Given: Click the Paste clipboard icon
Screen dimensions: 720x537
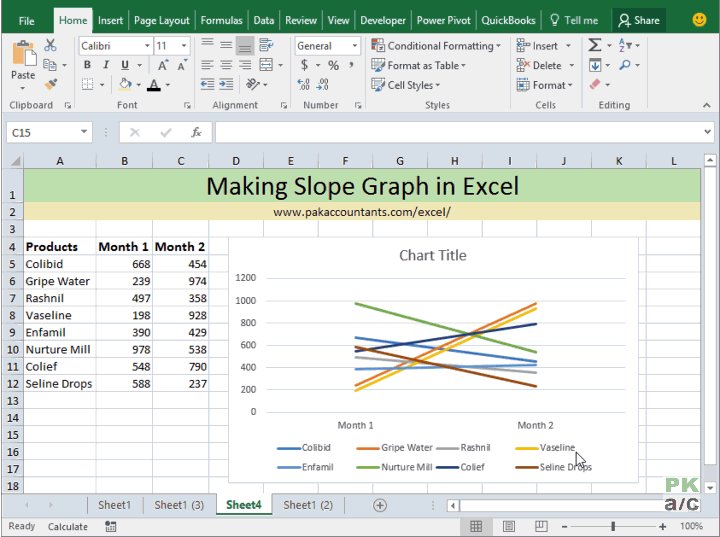Looking at the screenshot, I should [x=23, y=54].
